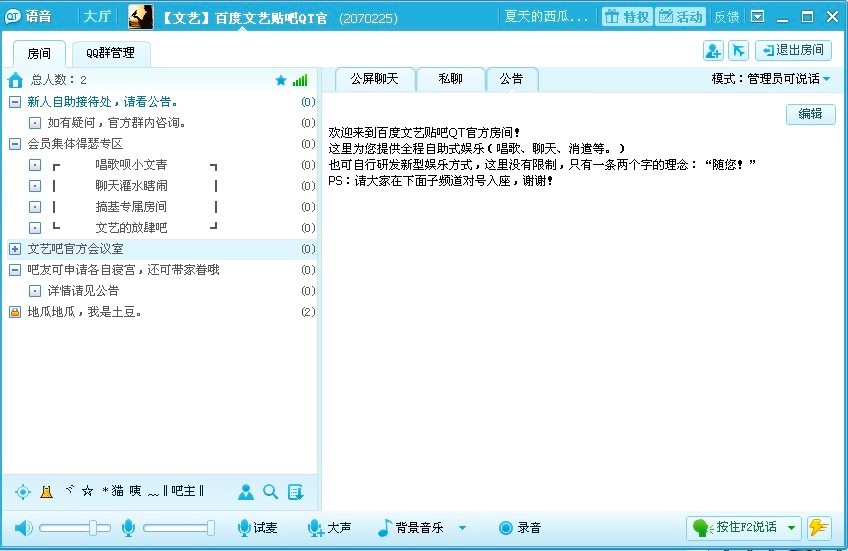Select the 详情请见公告 sub-channel
Screen dimensions: 848x551
(x=83, y=291)
